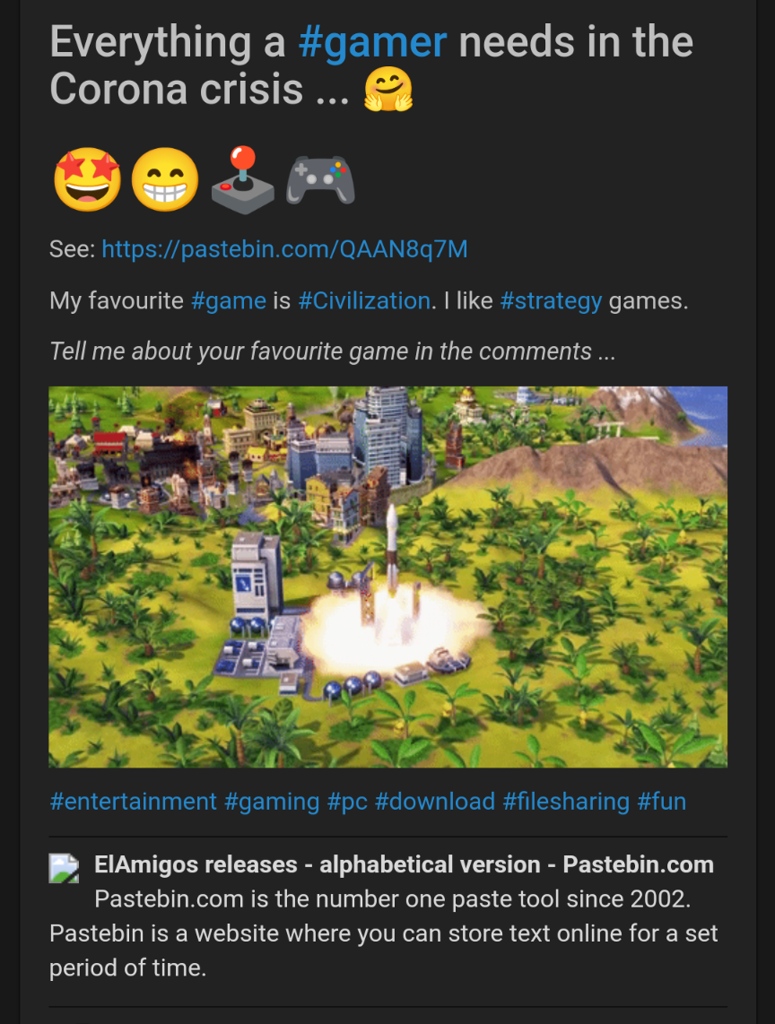Open the rocket launch game screenshot
The image size is (775, 1024).
388,577
